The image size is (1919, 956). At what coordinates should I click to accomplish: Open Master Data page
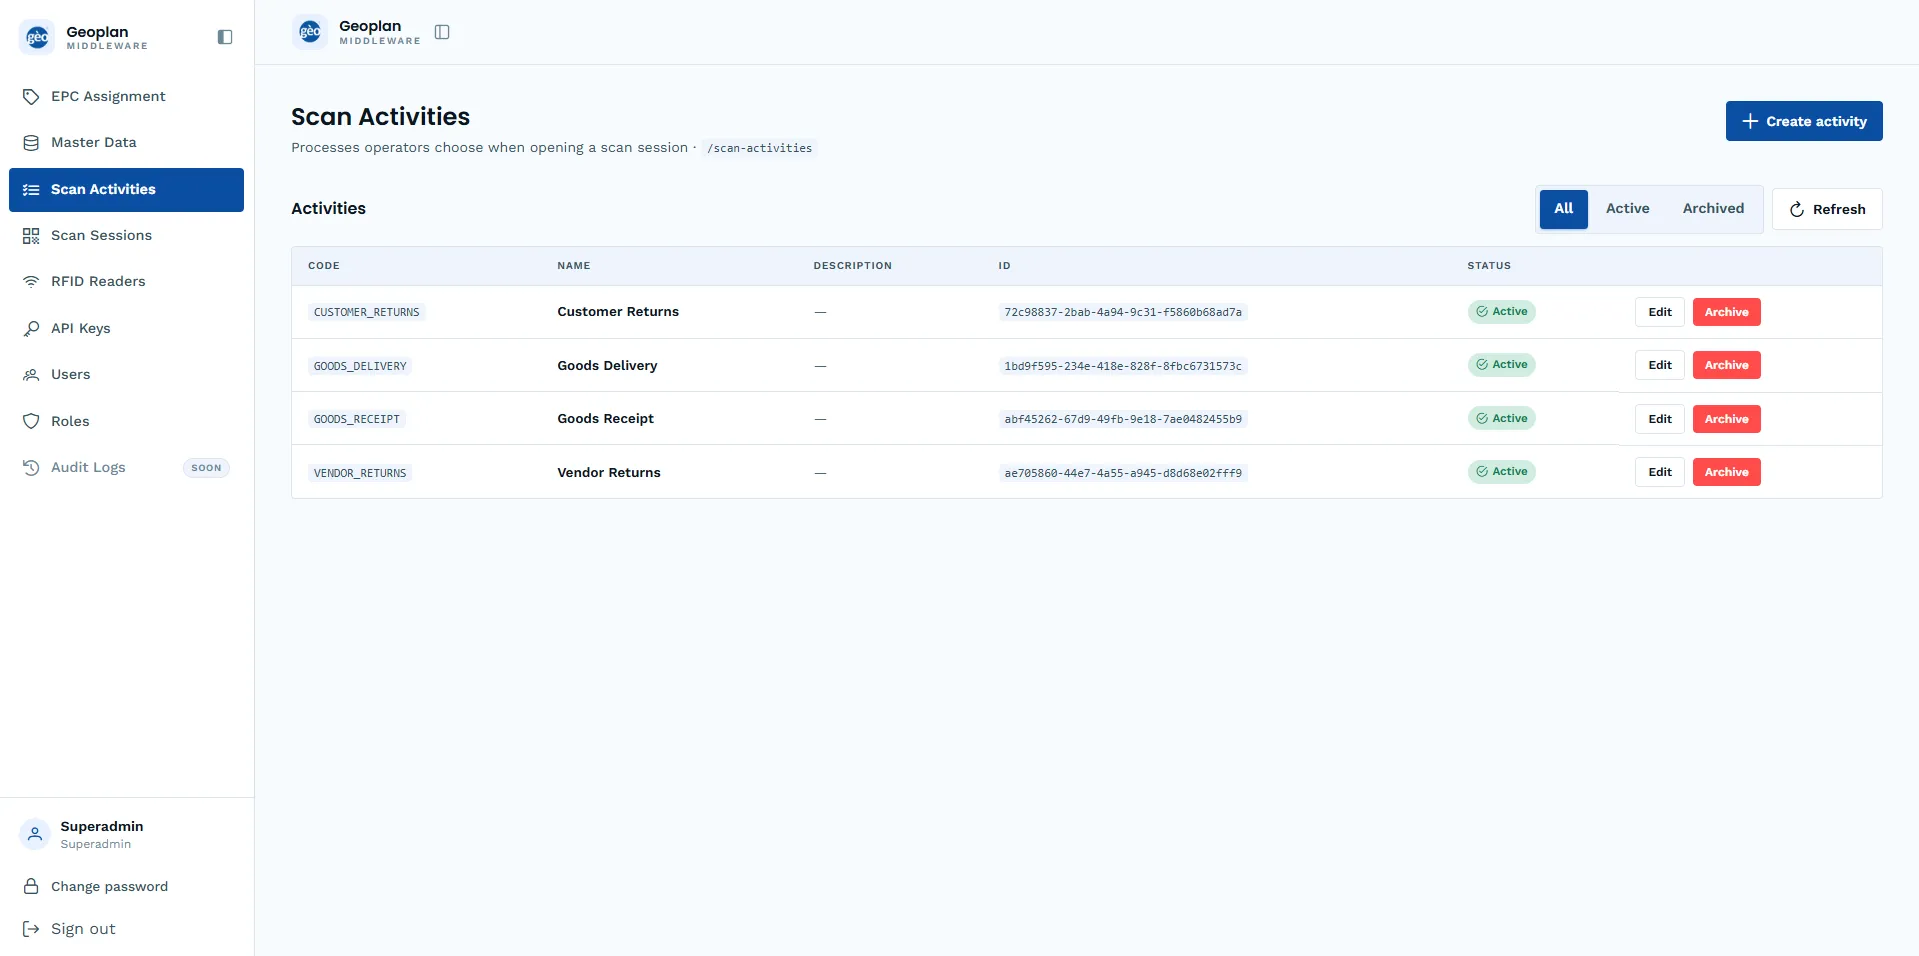(x=126, y=142)
